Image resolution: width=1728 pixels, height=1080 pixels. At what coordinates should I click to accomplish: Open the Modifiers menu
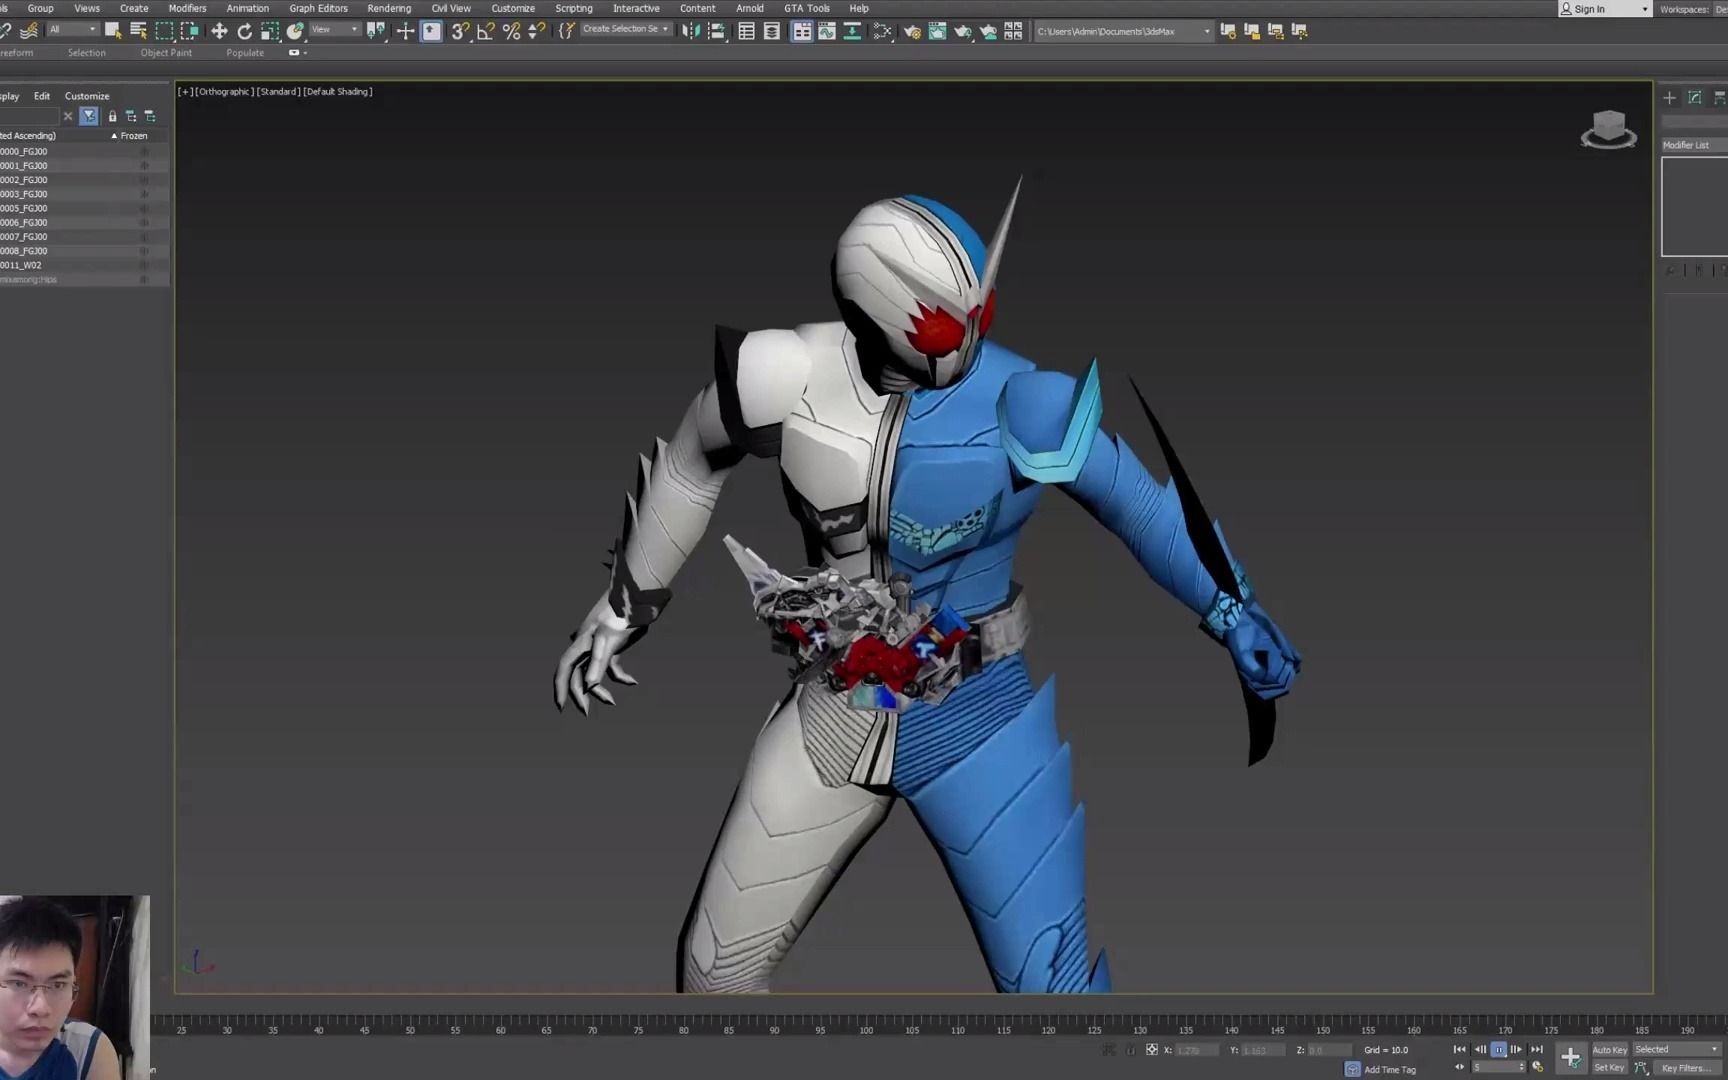pos(187,8)
